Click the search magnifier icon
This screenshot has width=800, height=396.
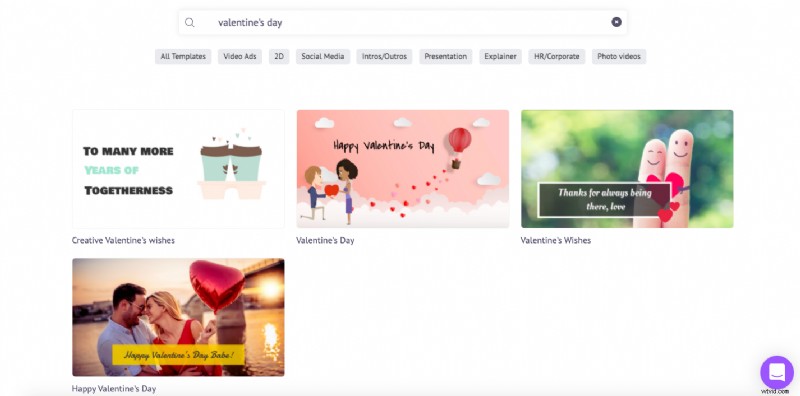point(189,22)
